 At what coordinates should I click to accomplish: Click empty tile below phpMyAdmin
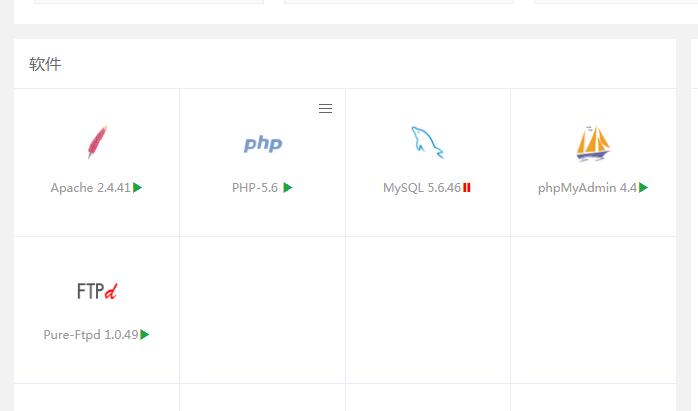point(593,310)
